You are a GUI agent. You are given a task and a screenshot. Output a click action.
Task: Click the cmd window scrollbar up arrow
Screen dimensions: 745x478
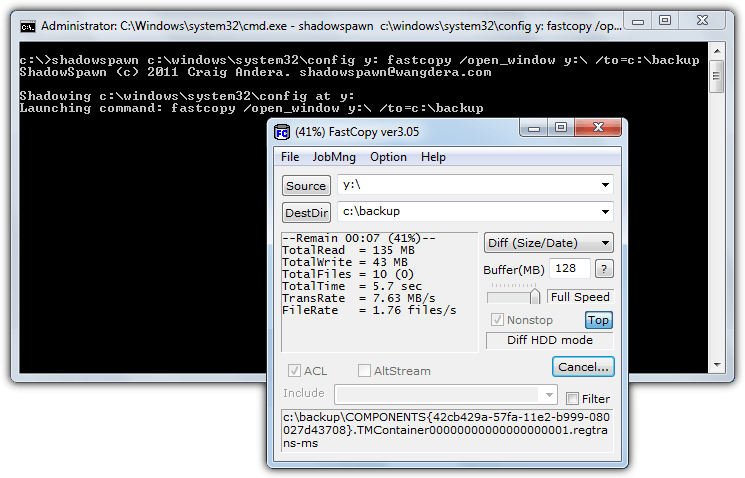[717, 51]
